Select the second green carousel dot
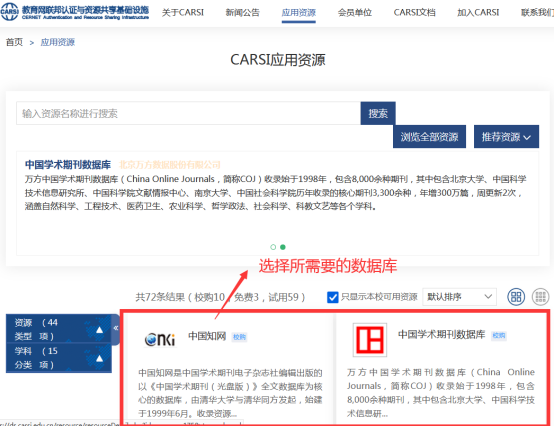 (x=283, y=247)
